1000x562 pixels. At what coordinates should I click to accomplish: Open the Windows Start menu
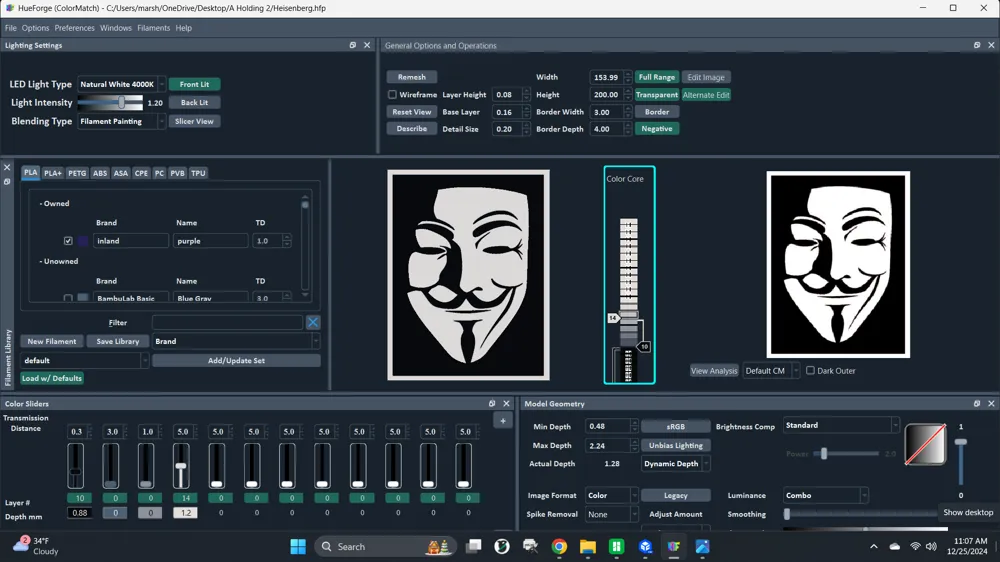click(x=298, y=547)
